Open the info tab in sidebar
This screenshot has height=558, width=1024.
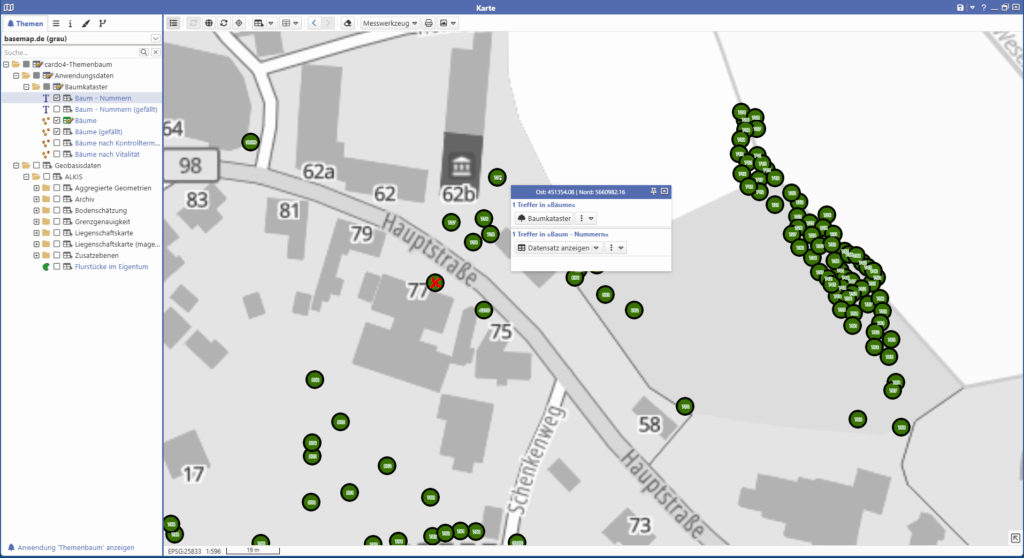click(70, 22)
